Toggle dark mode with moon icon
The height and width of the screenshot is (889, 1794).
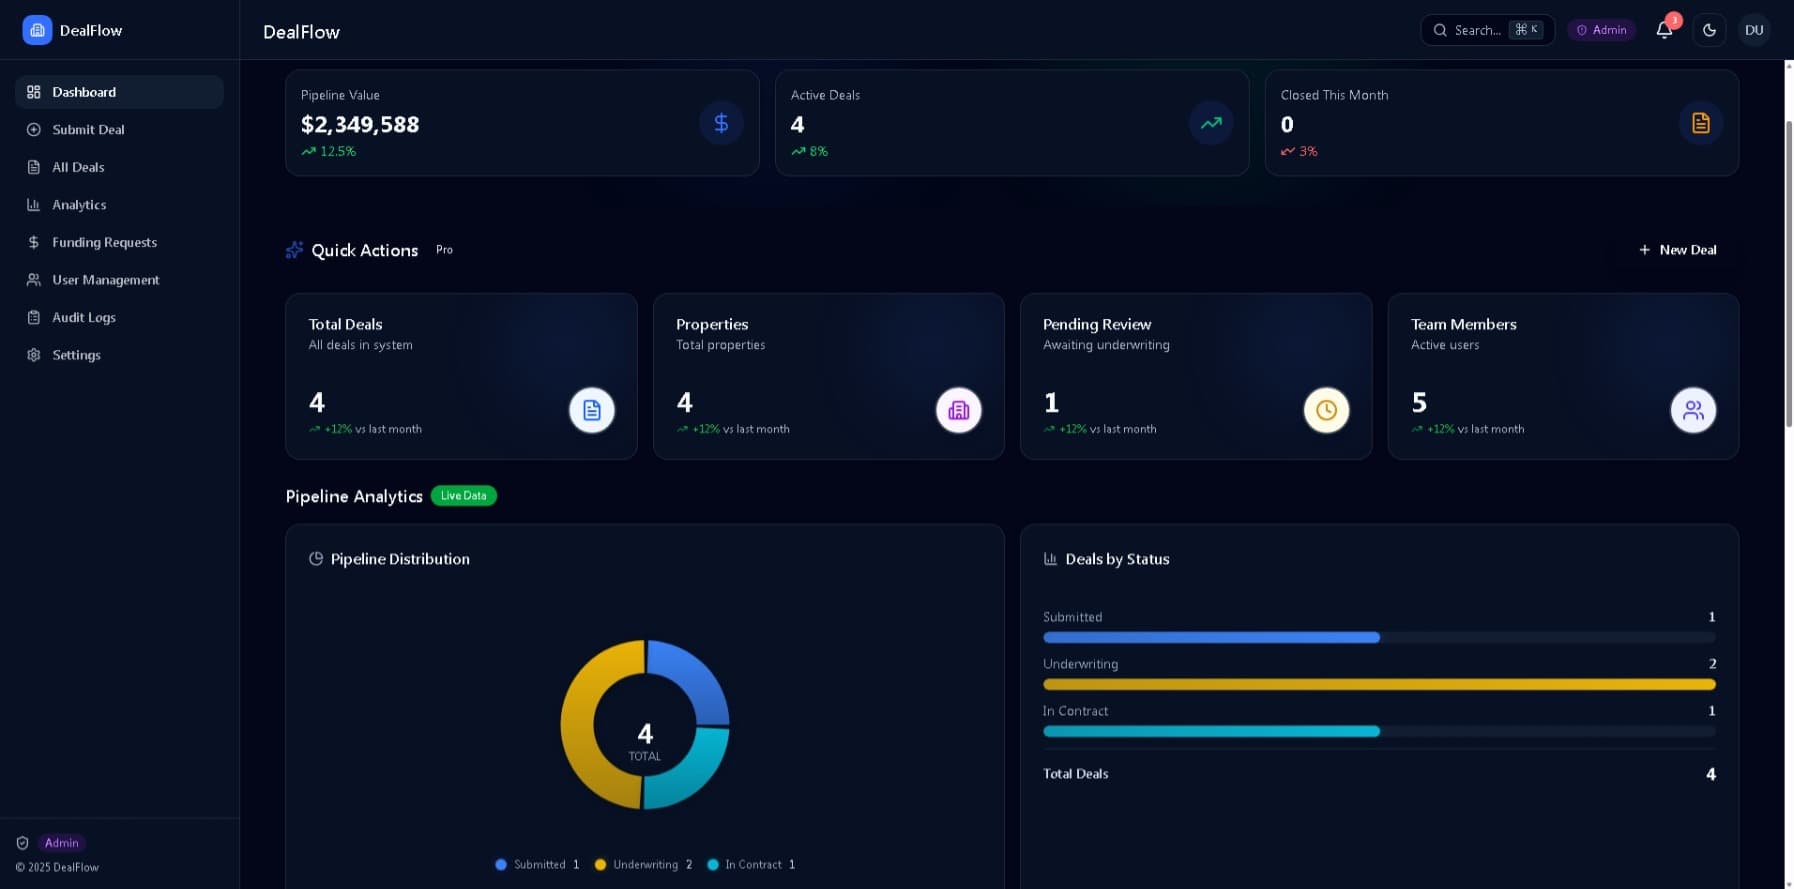pos(1709,30)
